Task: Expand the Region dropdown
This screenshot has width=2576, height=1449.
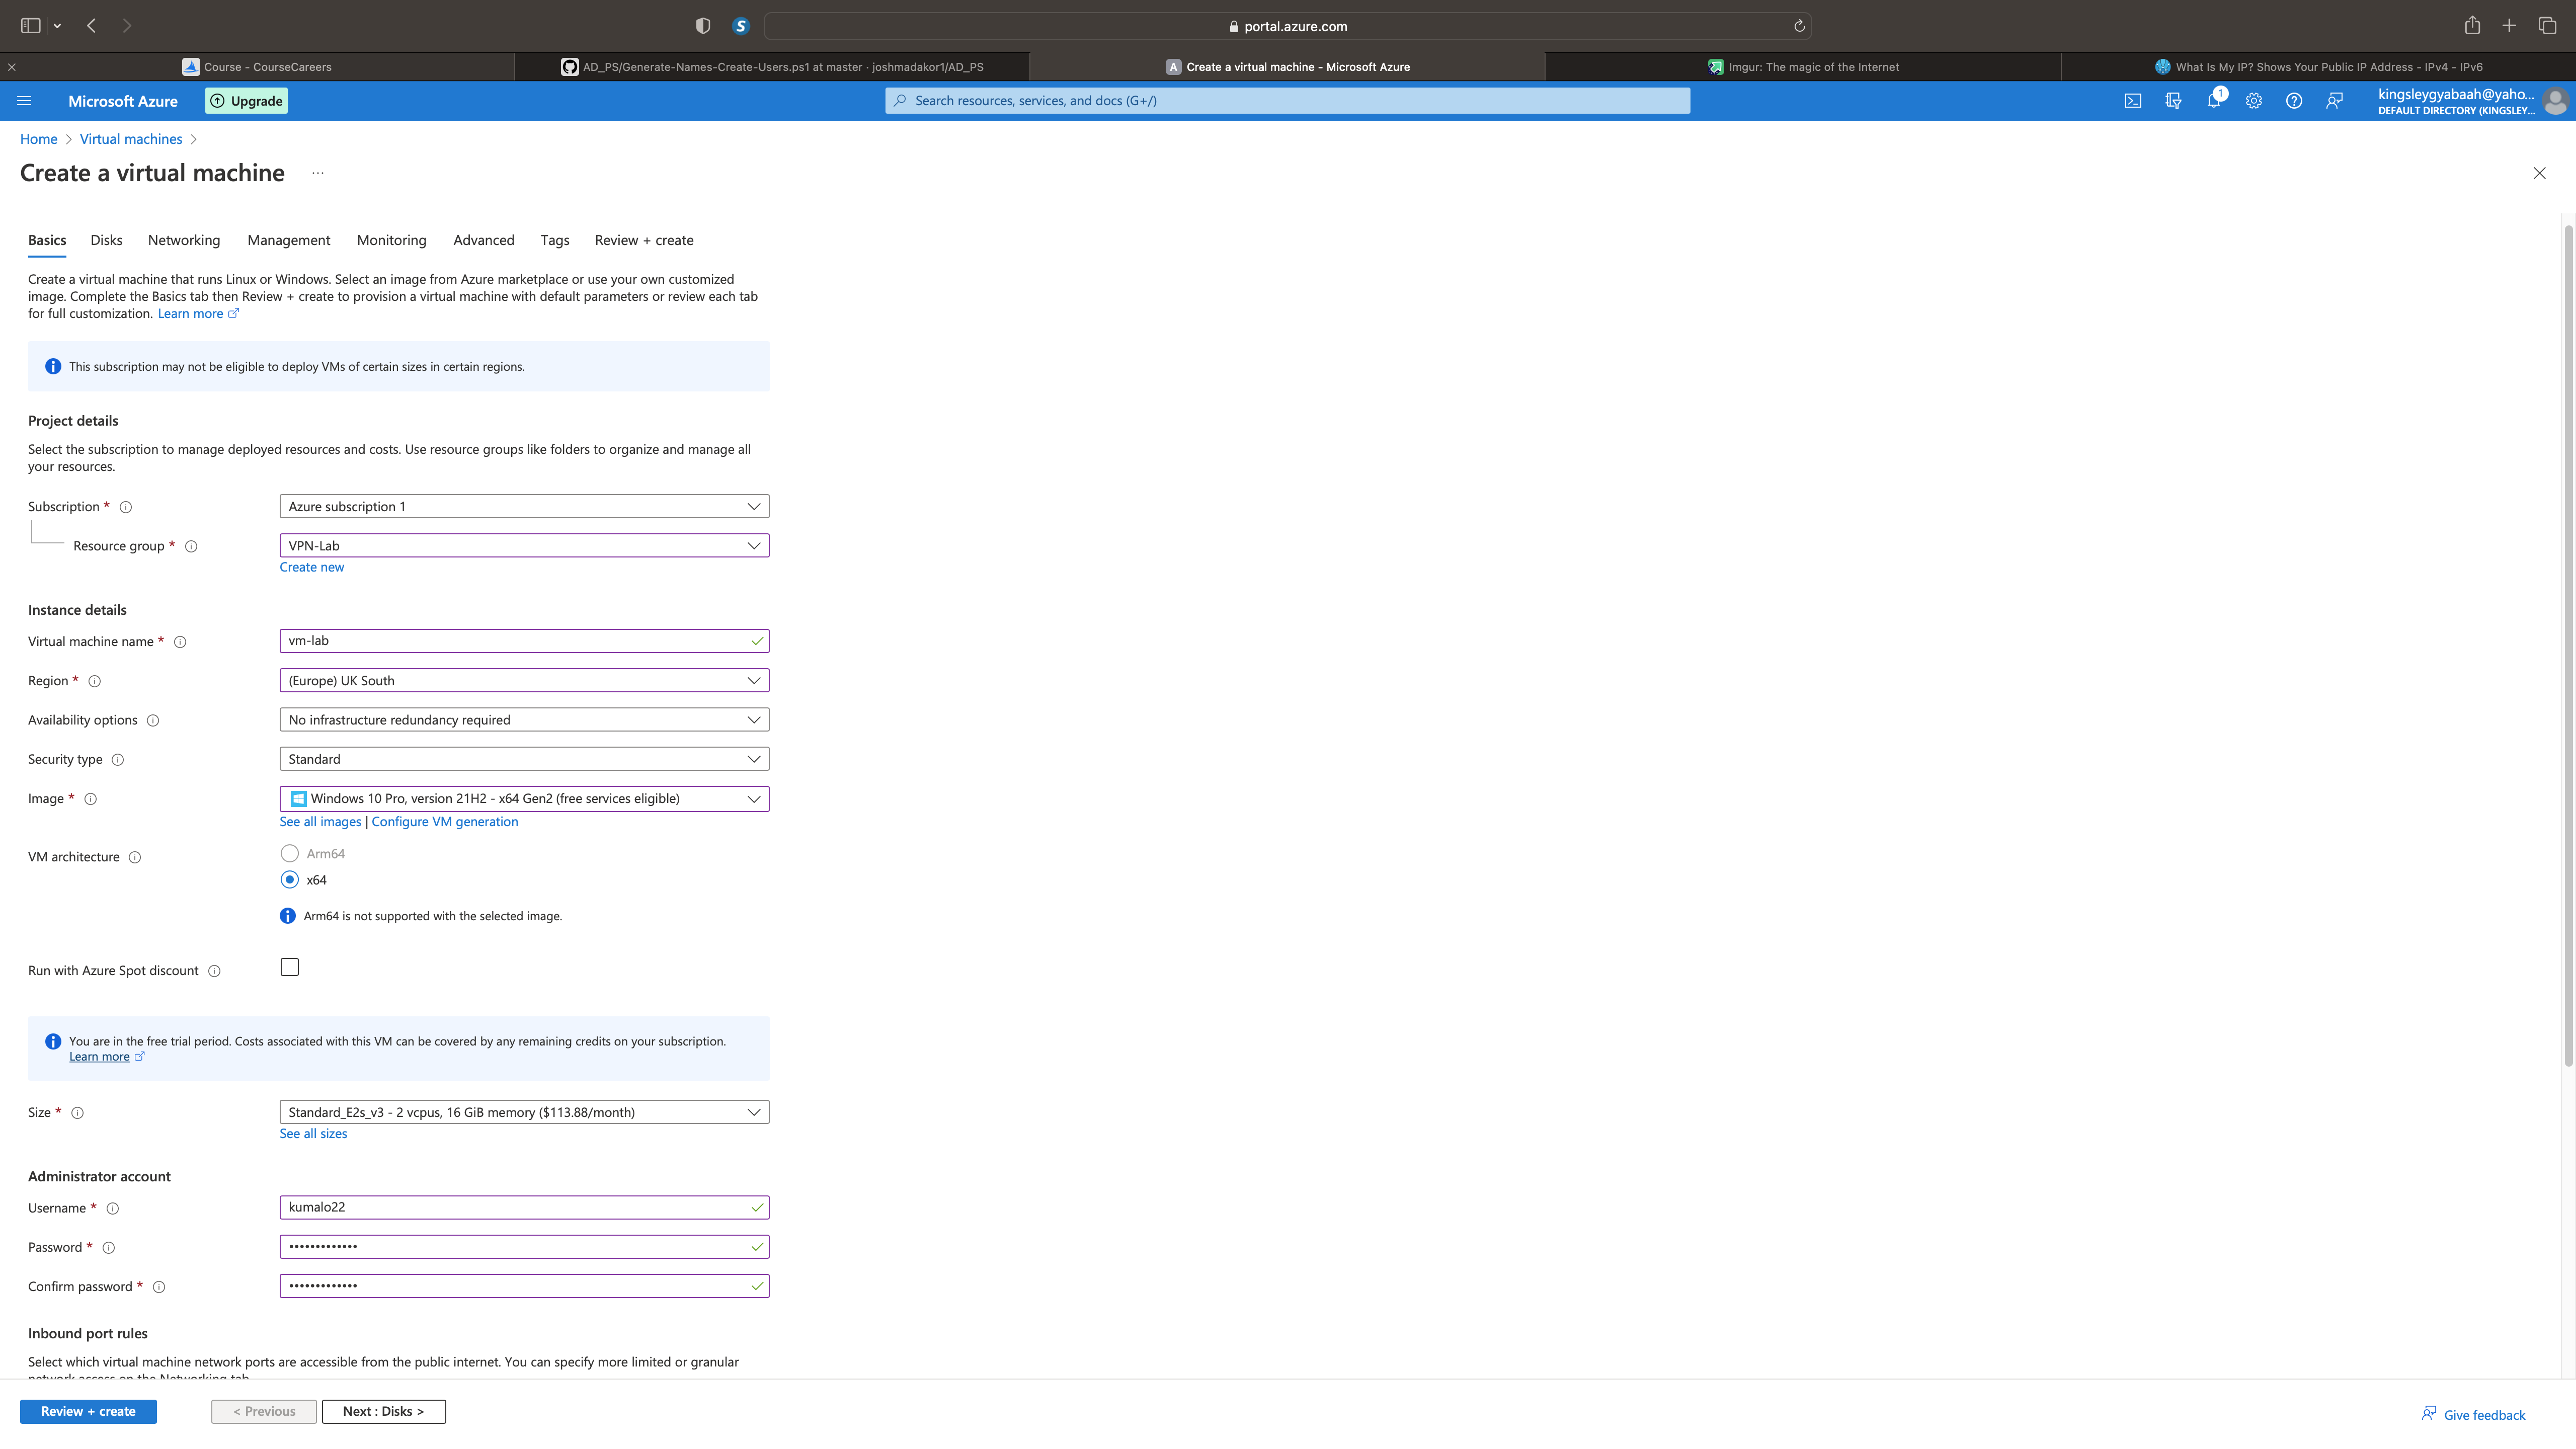Action: (x=524, y=681)
